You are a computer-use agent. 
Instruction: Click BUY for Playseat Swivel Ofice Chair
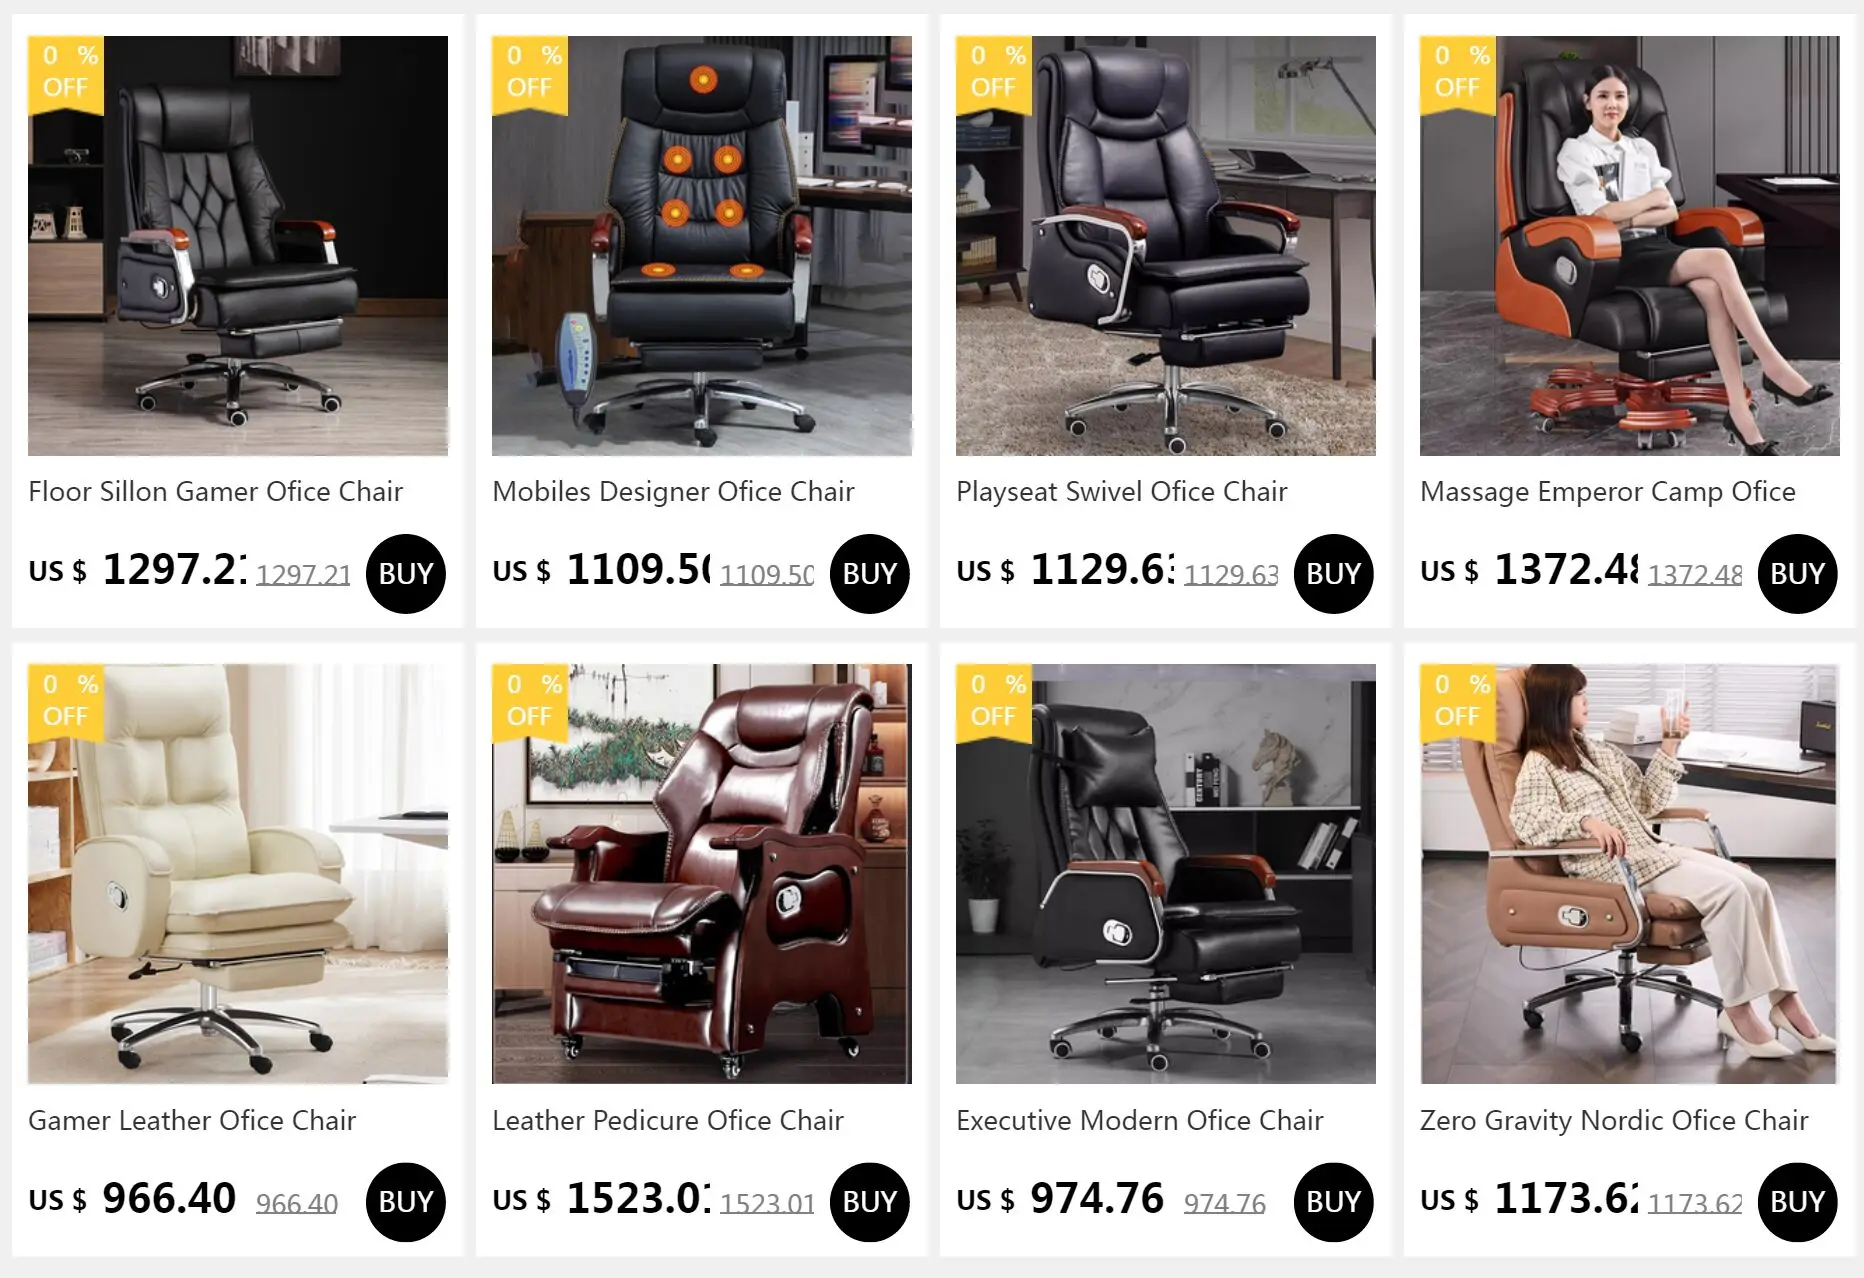1334,574
